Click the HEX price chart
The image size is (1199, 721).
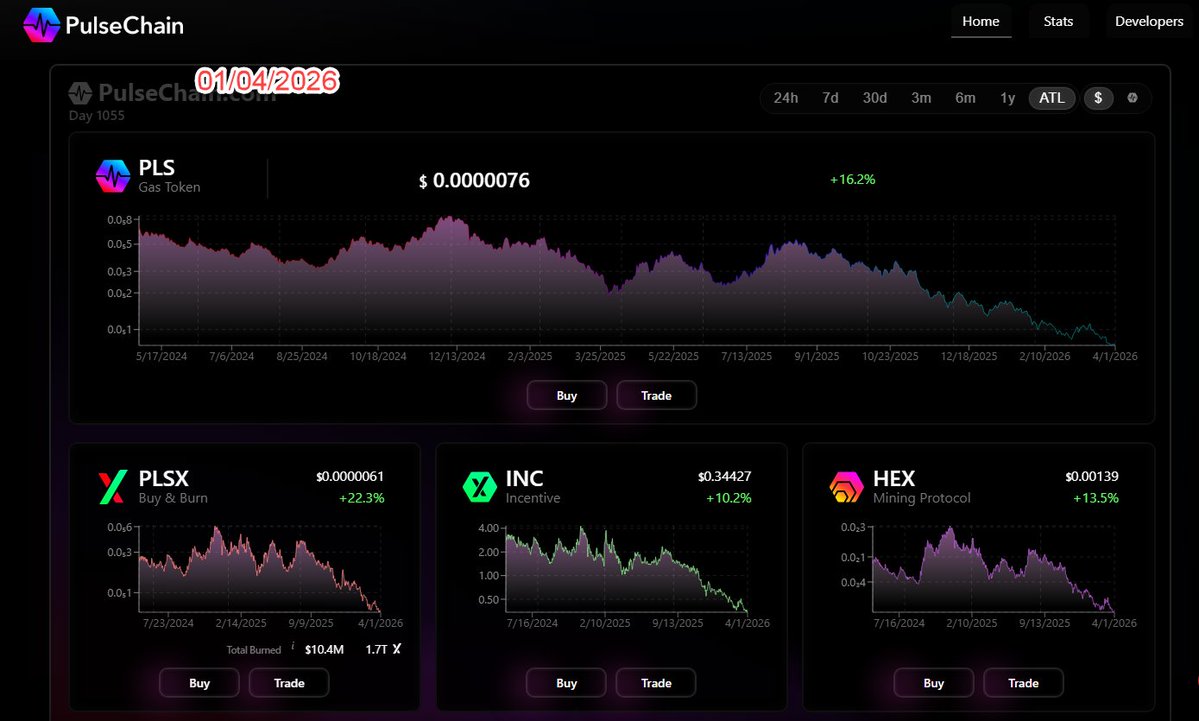pyautogui.click(x=993, y=568)
